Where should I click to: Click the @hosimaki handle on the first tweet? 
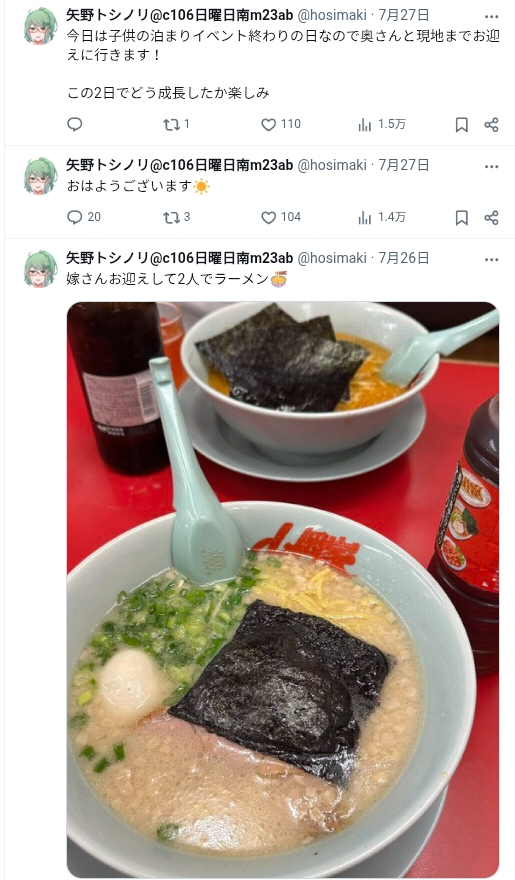(332, 15)
